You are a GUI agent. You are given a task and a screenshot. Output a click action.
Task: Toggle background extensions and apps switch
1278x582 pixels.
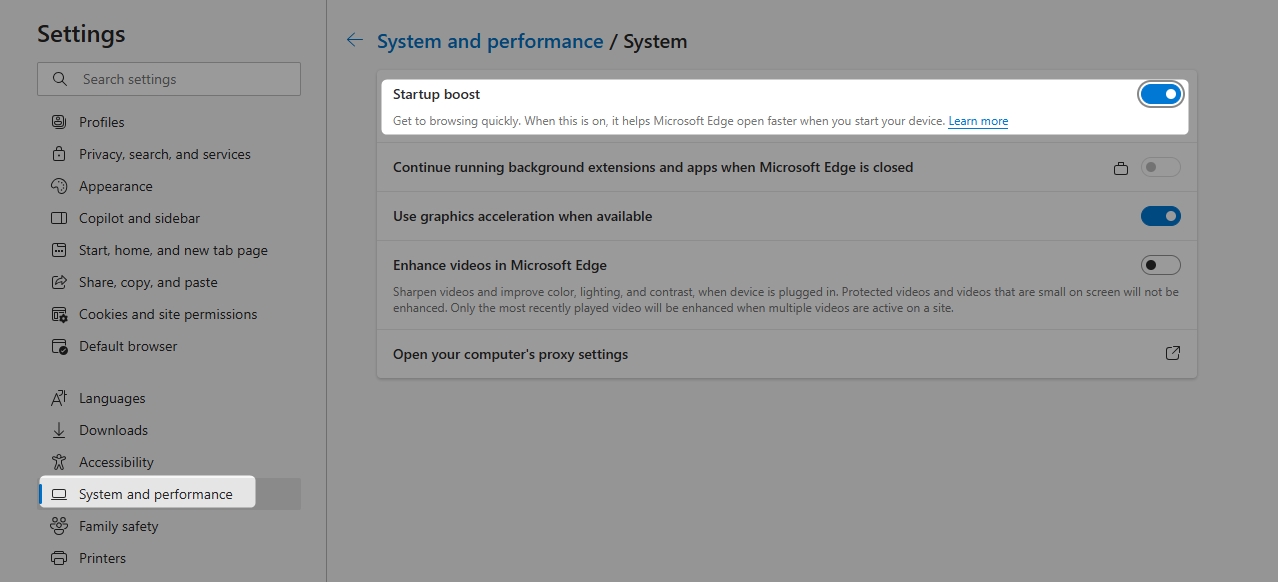1160,167
